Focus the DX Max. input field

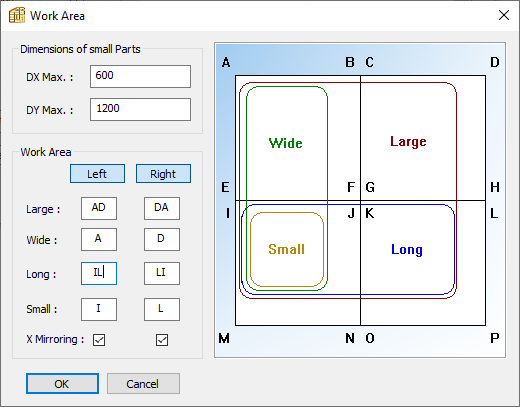pyautogui.click(x=140, y=76)
